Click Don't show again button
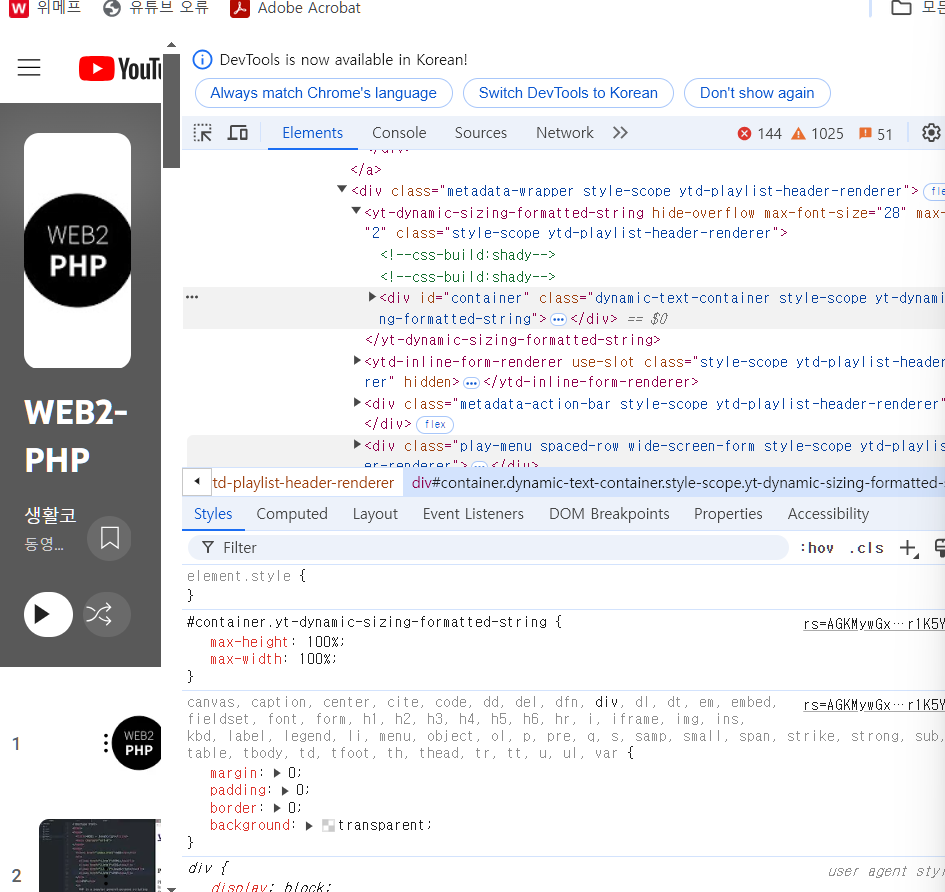The width and height of the screenshot is (945, 892). point(757,93)
